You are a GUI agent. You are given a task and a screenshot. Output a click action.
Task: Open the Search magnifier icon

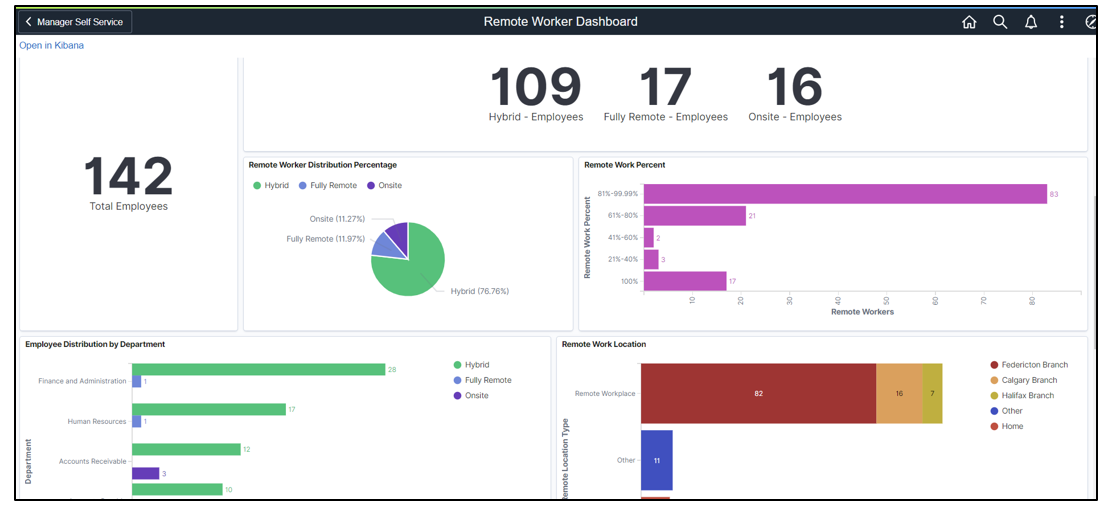pyautogui.click(x=1000, y=22)
